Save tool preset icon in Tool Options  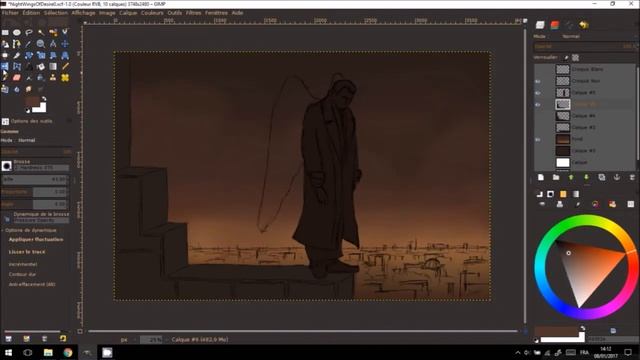pyautogui.click(x=8, y=339)
